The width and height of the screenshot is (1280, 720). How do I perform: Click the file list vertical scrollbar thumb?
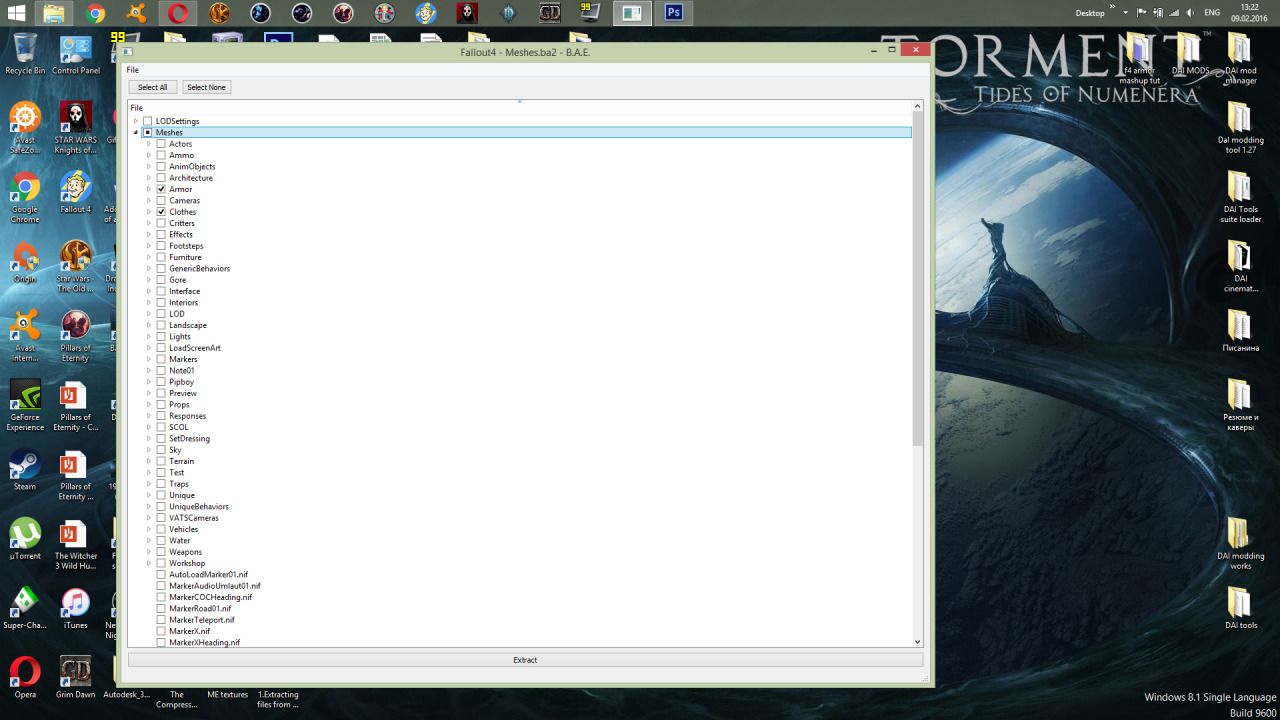pyautogui.click(x=918, y=280)
